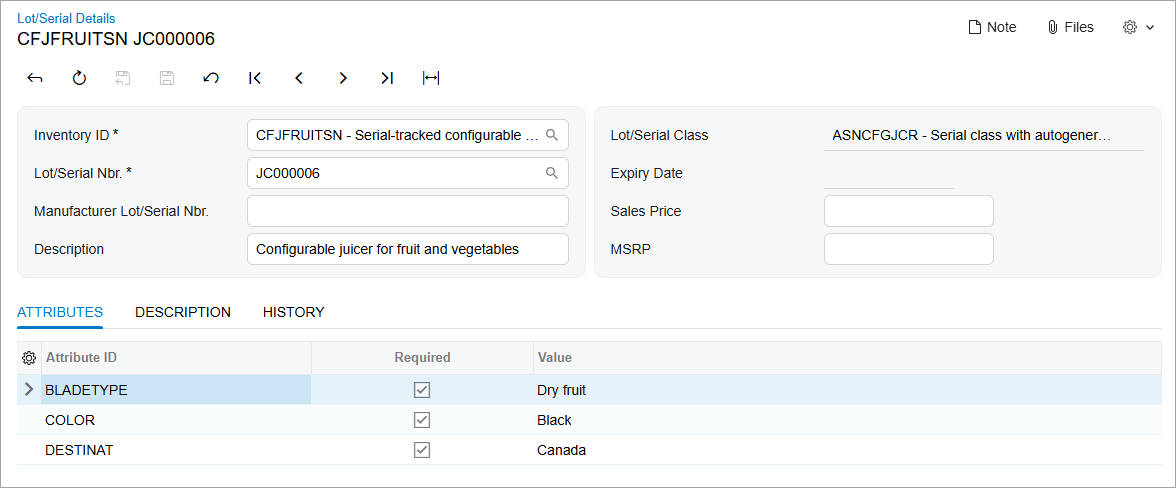Click the undo icon in toolbar
1176x488 pixels.
[x=211, y=78]
